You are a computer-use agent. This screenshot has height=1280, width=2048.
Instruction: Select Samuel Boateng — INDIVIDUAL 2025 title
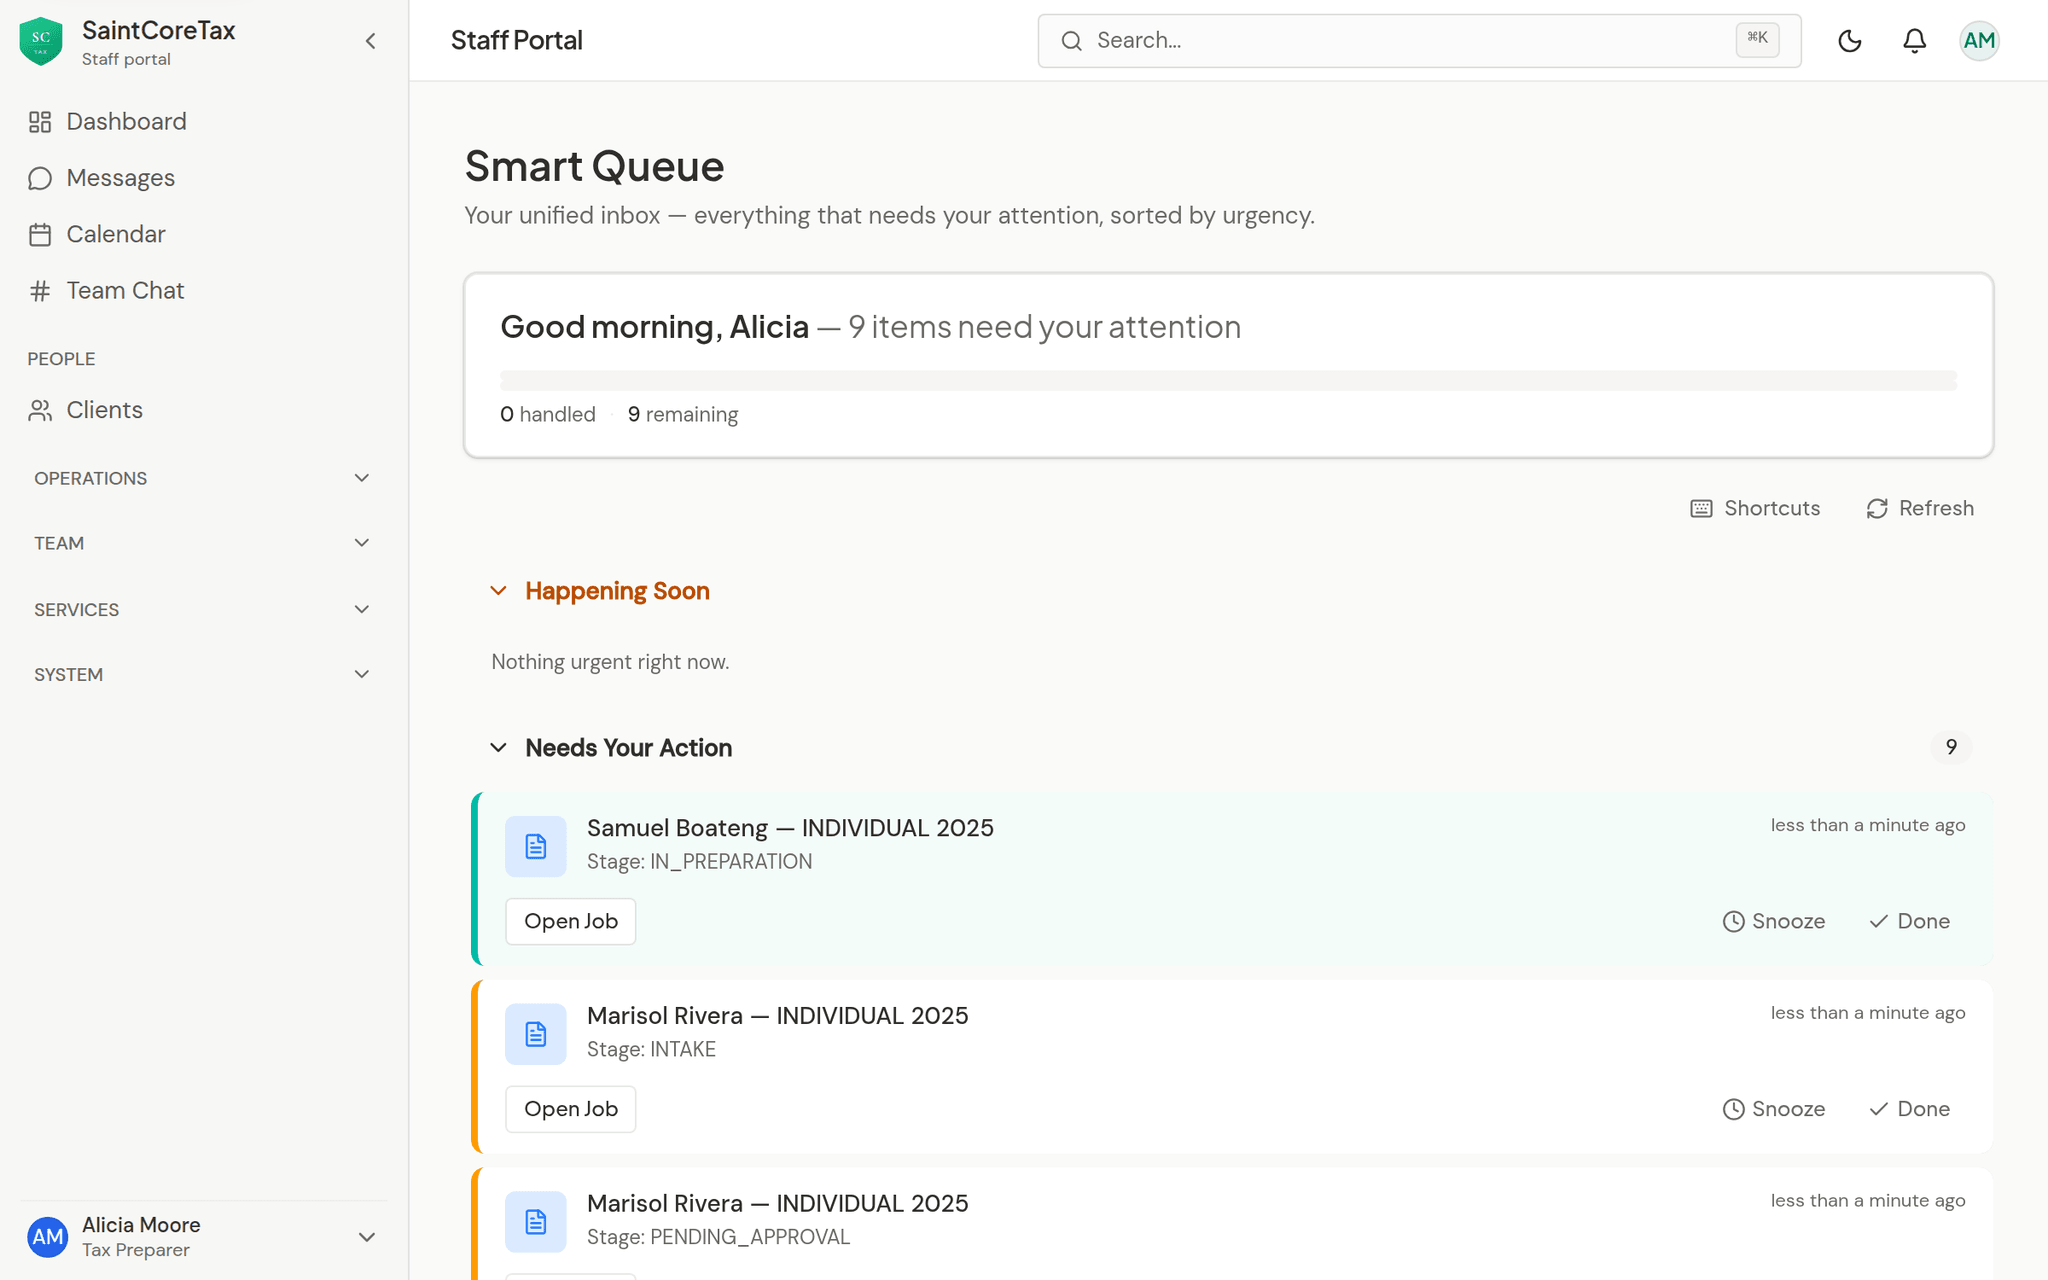click(790, 828)
